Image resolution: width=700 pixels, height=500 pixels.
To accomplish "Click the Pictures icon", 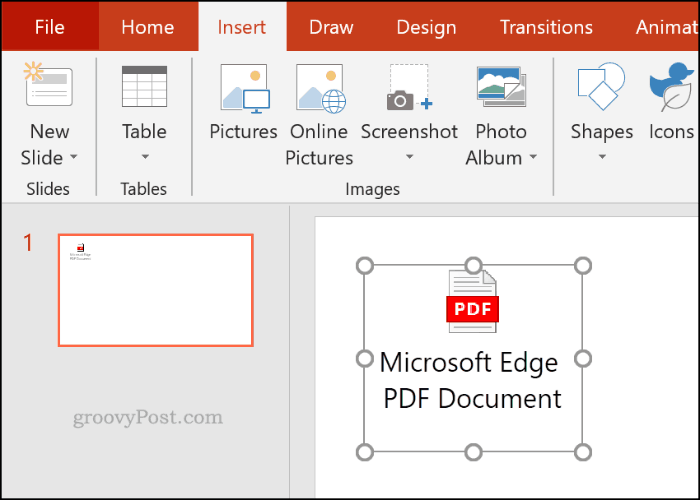I will 243,88.
